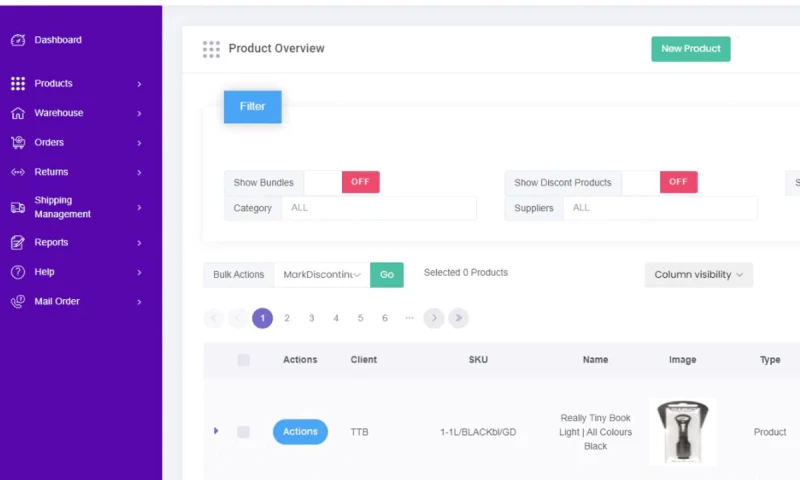
Task: Click the Type column header
Action: [x=770, y=360]
